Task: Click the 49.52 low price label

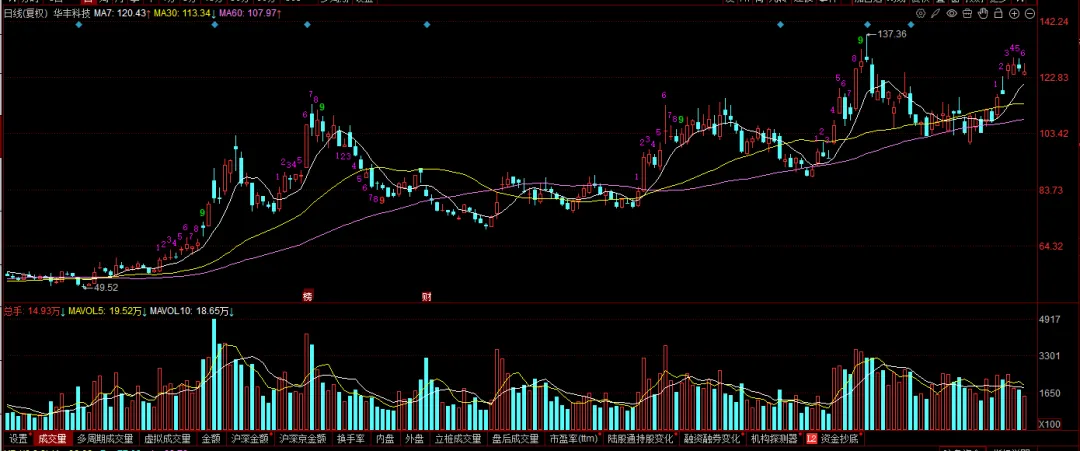Action: (106, 288)
